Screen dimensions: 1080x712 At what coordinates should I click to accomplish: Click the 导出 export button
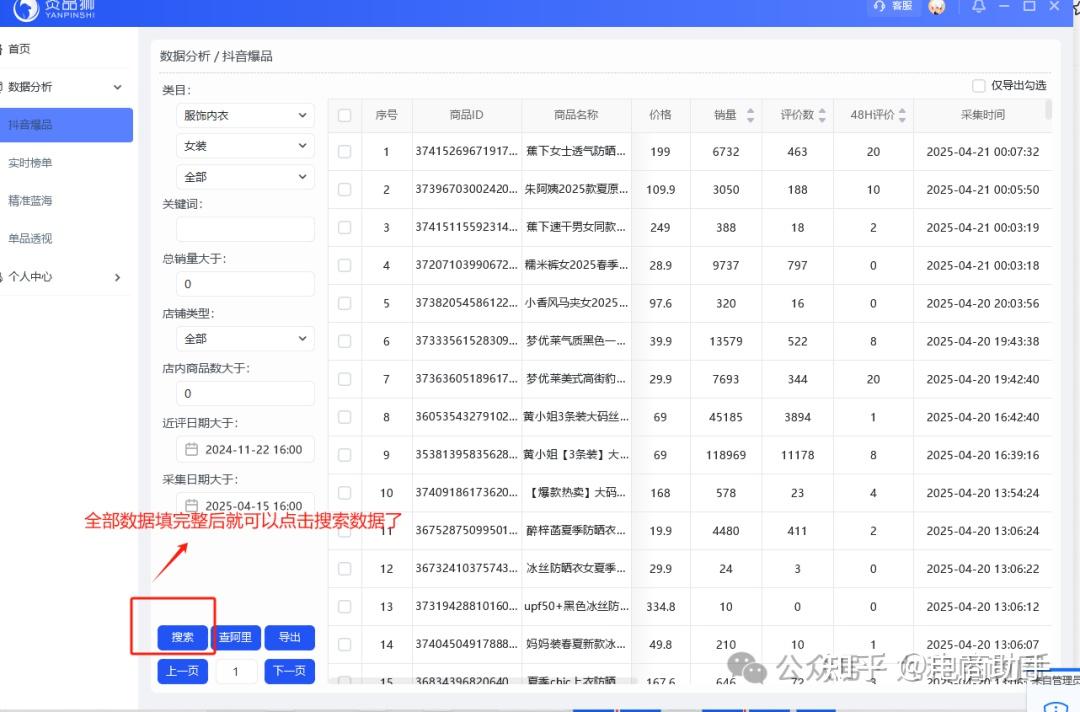[x=290, y=638]
